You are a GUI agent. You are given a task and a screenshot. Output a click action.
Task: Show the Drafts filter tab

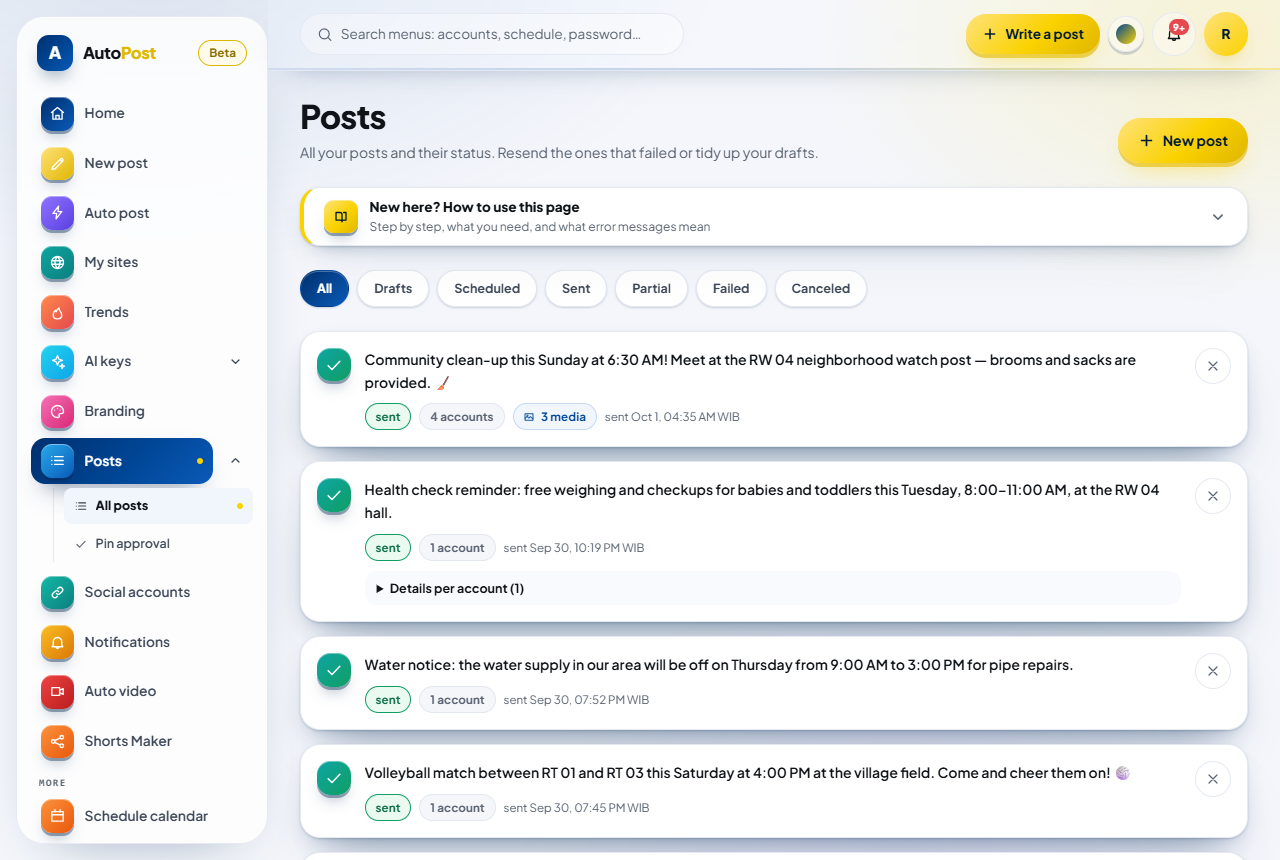click(393, 288)
